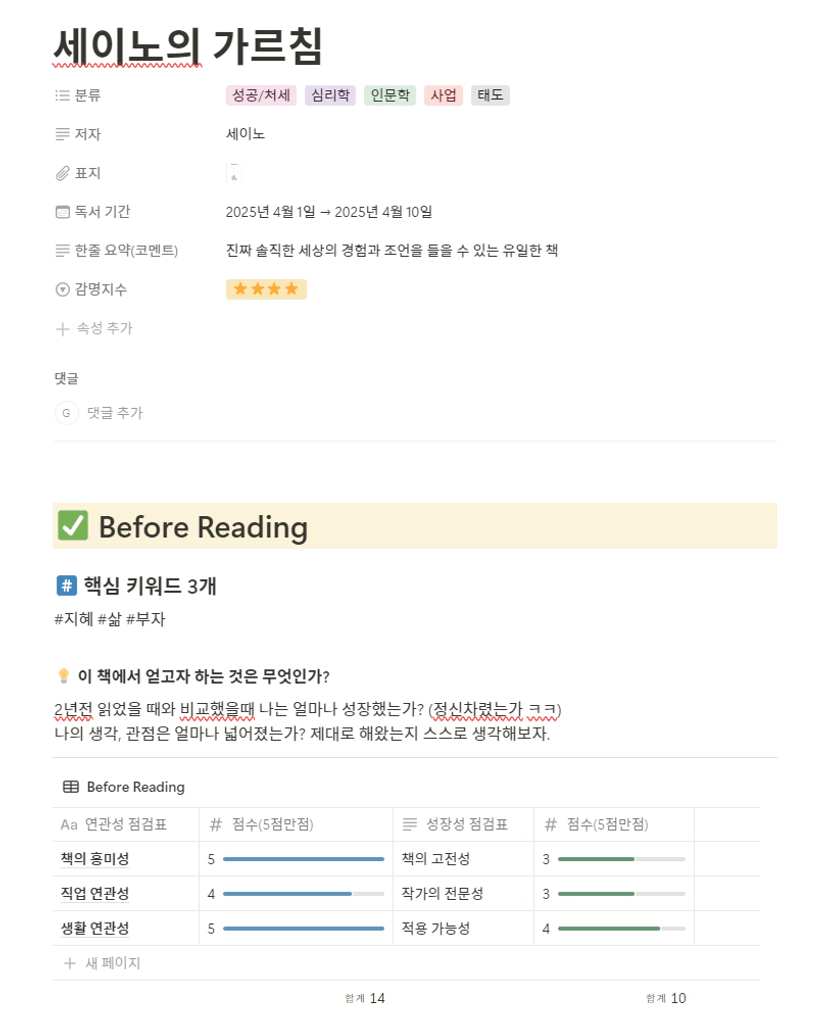Add a property with 속성 추가
This screenshot has width=827, height=1019.
(95, 328)
